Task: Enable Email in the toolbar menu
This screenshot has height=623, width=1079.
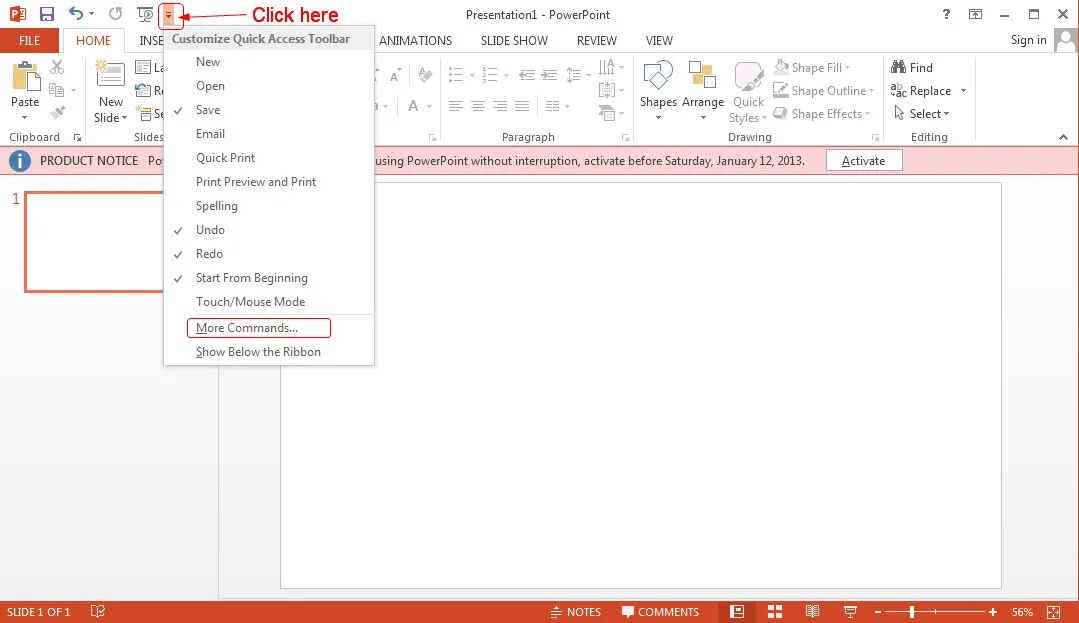Action: coord(269,134)
